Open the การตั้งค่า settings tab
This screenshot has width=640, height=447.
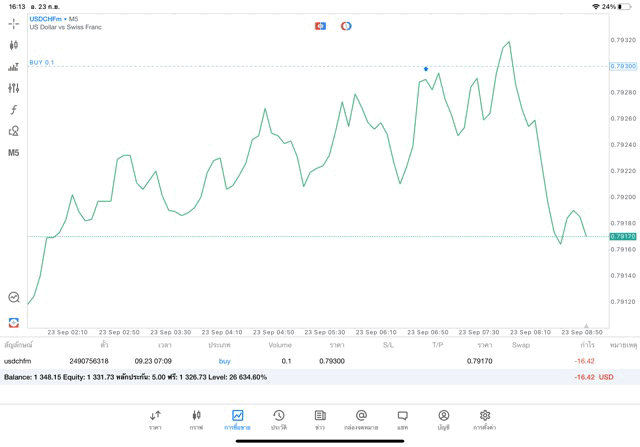(484, 419)
